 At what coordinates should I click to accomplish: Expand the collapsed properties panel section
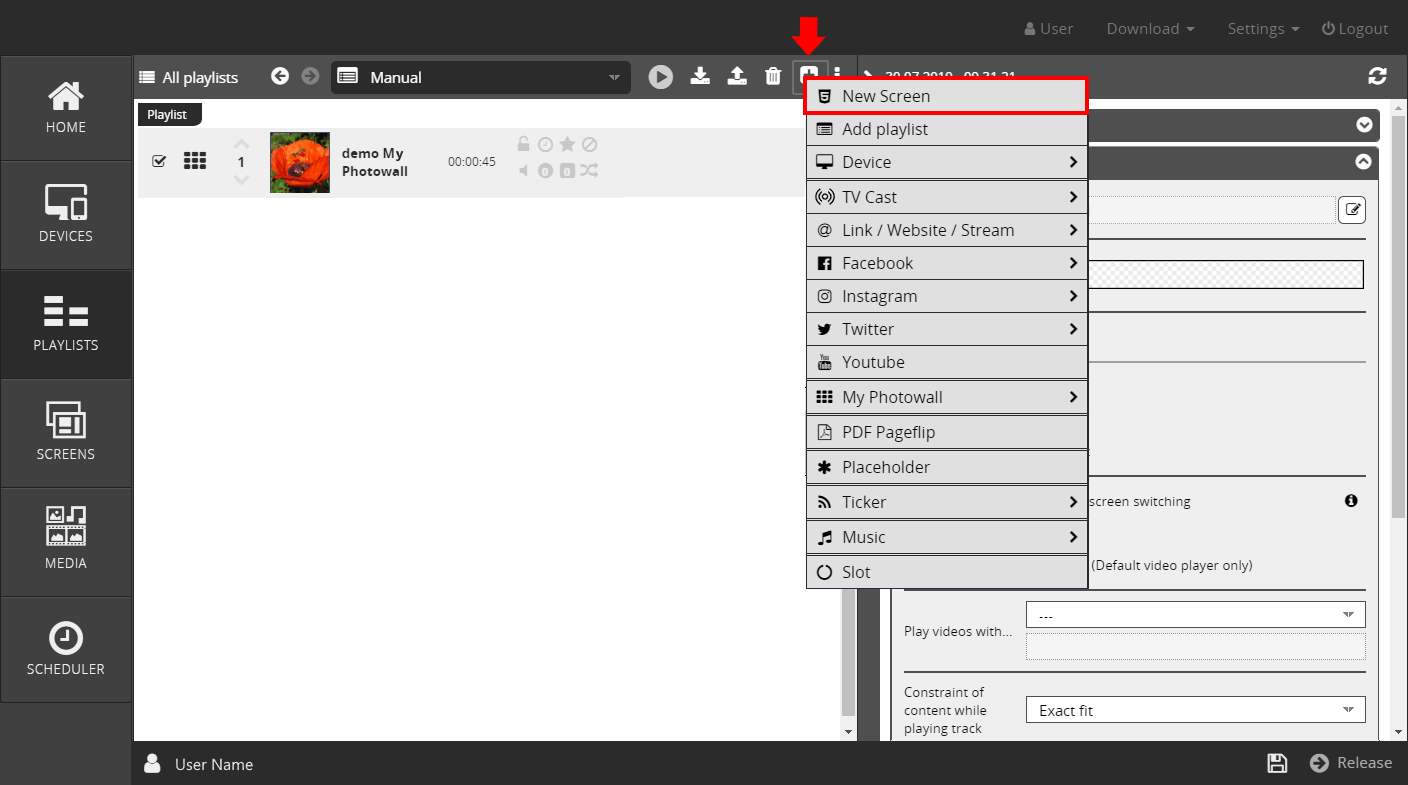coord(1364,125)
